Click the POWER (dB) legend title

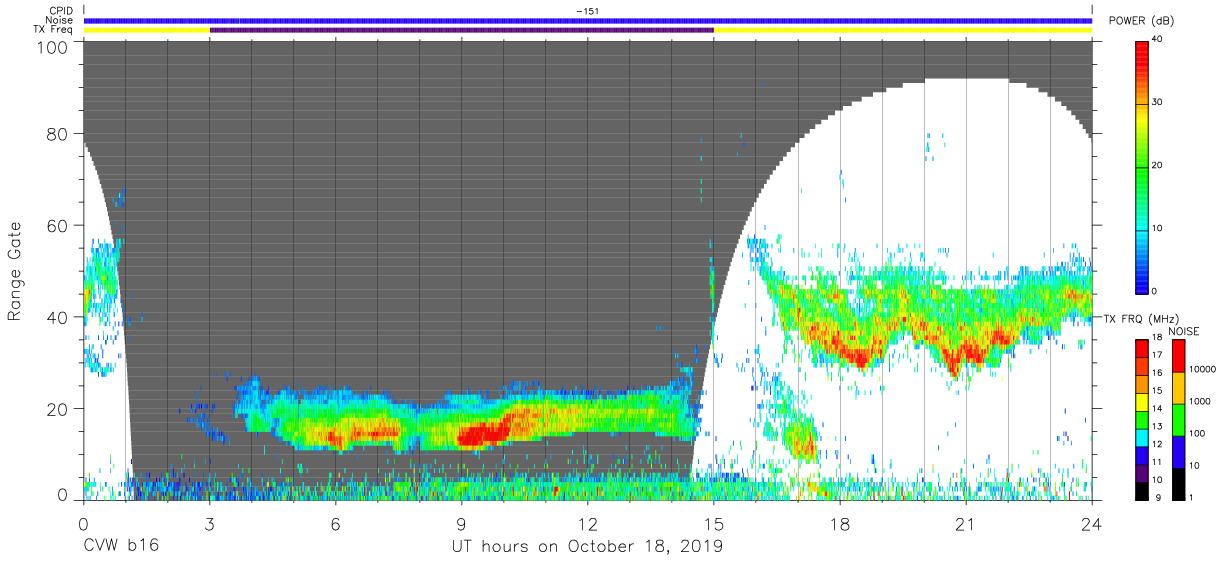(1143, 20)
